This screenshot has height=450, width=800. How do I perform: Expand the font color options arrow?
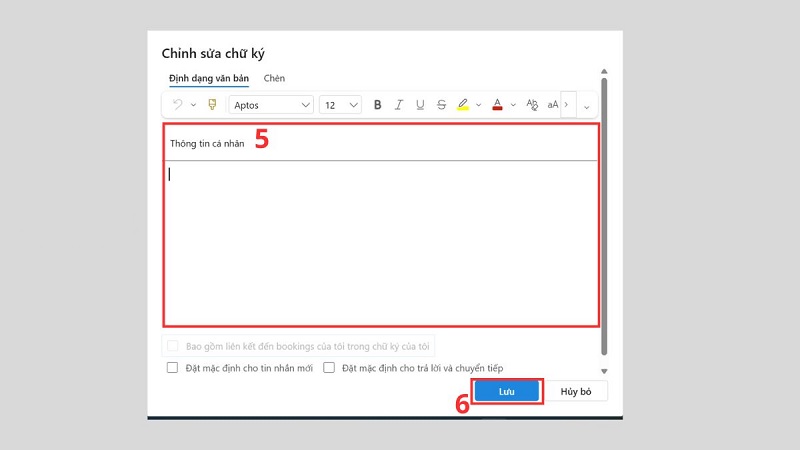pyautogui.click(x=513, y=105)
